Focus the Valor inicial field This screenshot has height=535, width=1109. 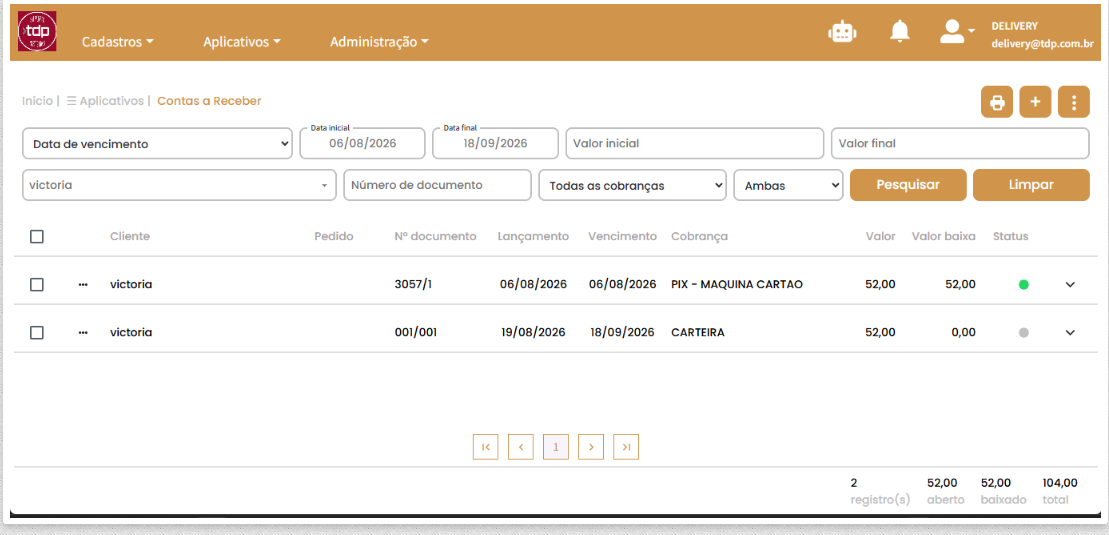click(695, 144)
